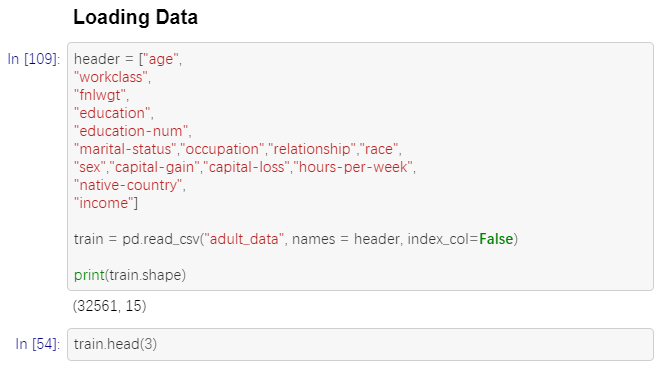This screenshot has width=668, height=366.
Task: Click the "native-country" string line
Action: pos(128,185)
